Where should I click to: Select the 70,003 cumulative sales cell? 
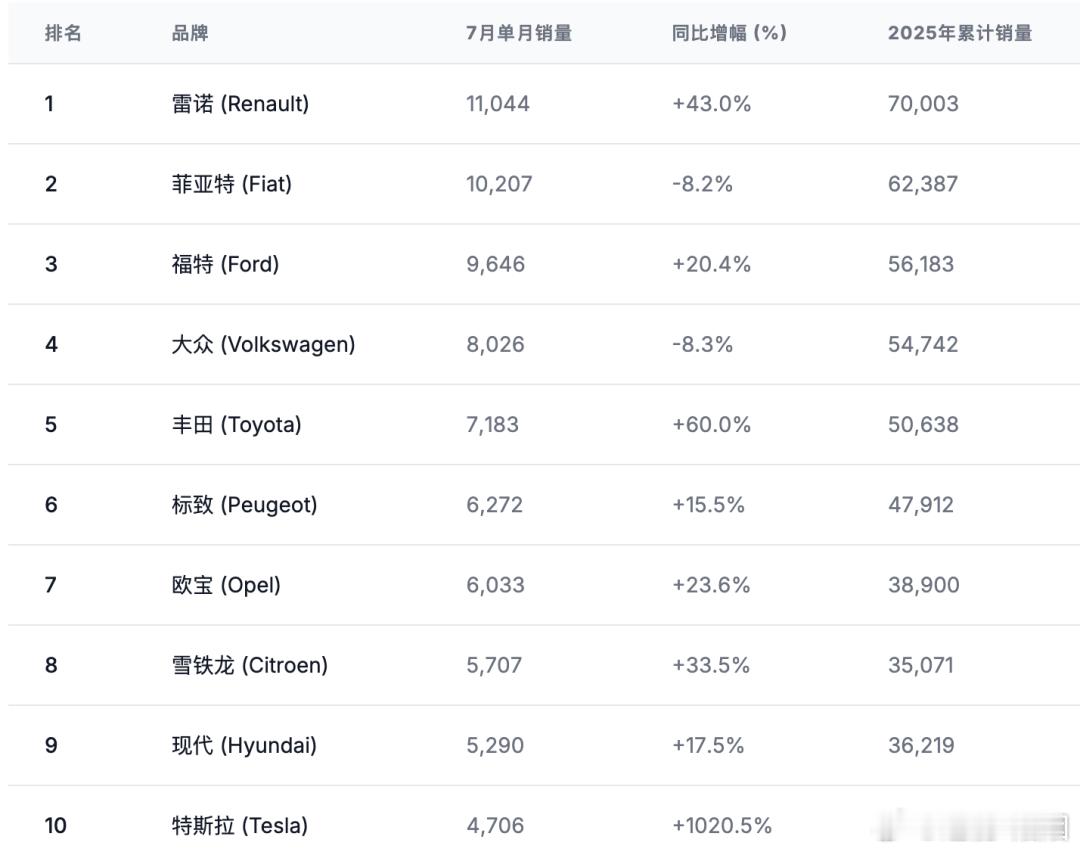point(923,104)
